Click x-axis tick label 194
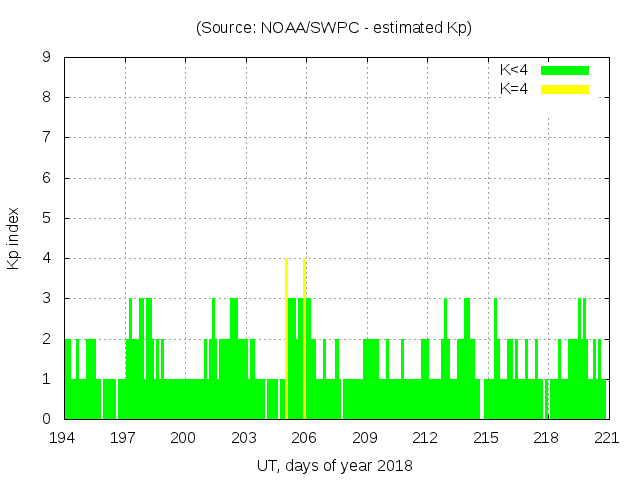This screenshot has width=640, height=480. pos(63,437)
